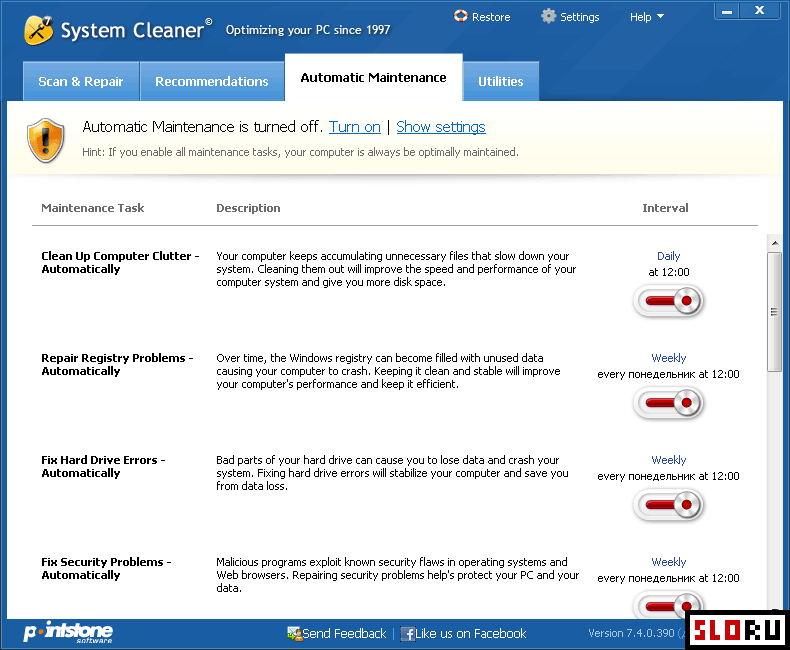
Task: Click 'Fix Security Problems - Automatically' task name
Action: tap(106, 568)
